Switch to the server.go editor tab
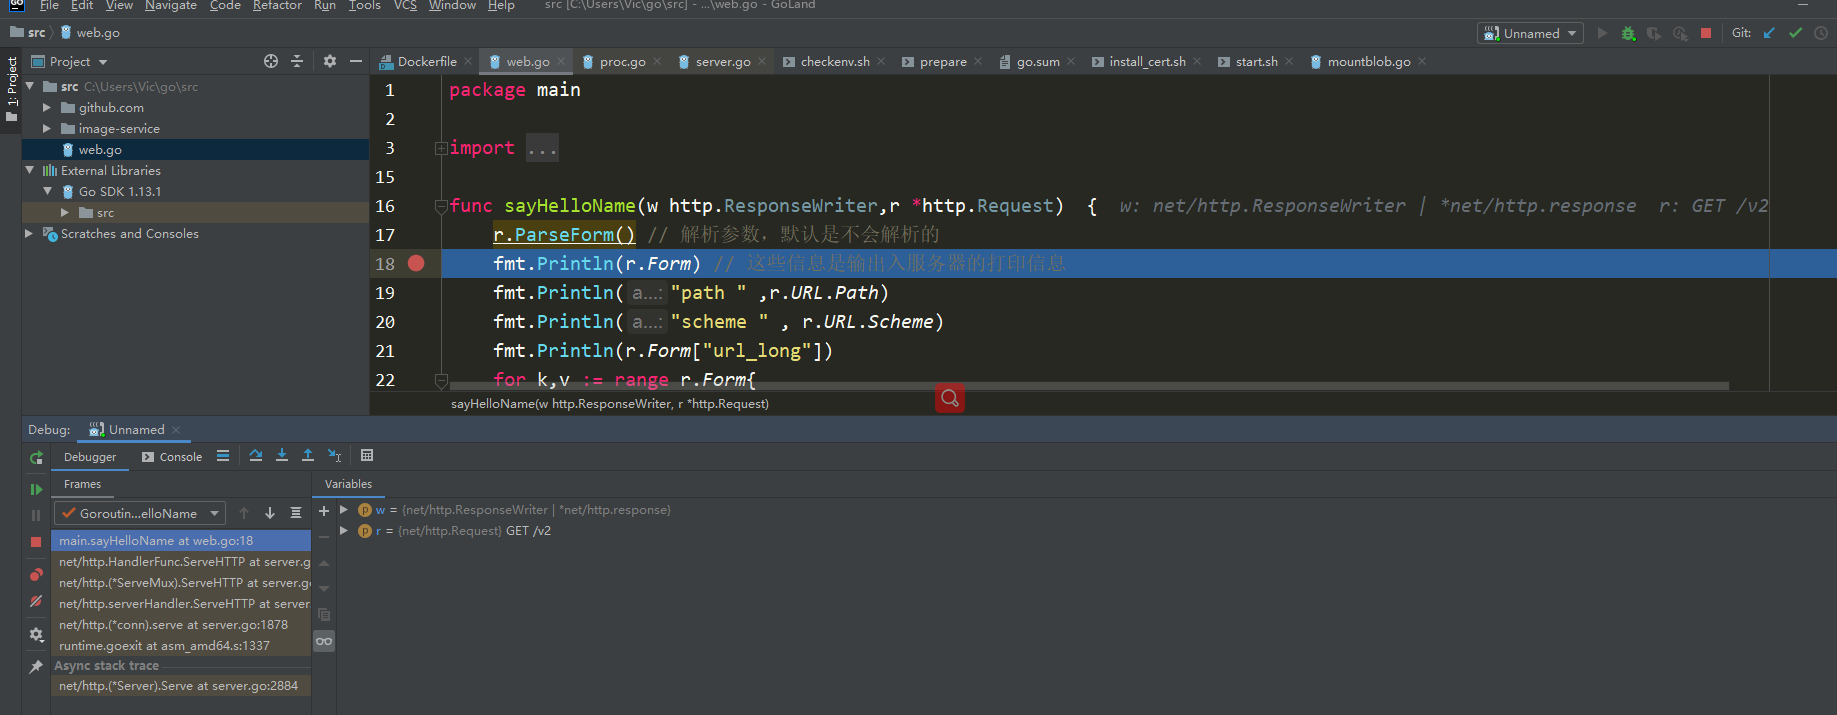Viewport: 1837px width, 715px height. click(722, 62)
